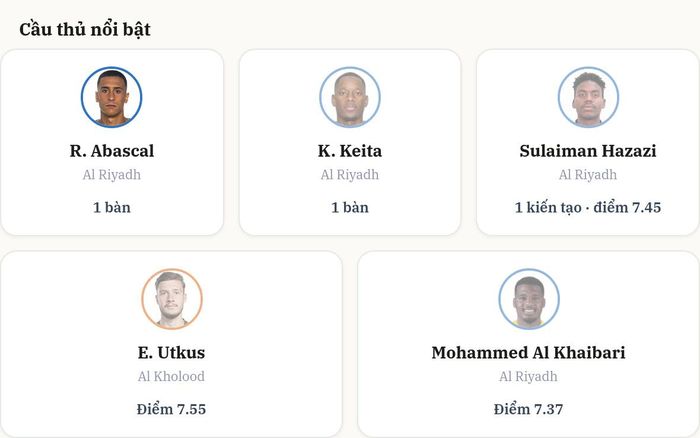700x438 pixels.
Task: Click Al Riyadh under R. Abascal
Action: pos(112,175)
